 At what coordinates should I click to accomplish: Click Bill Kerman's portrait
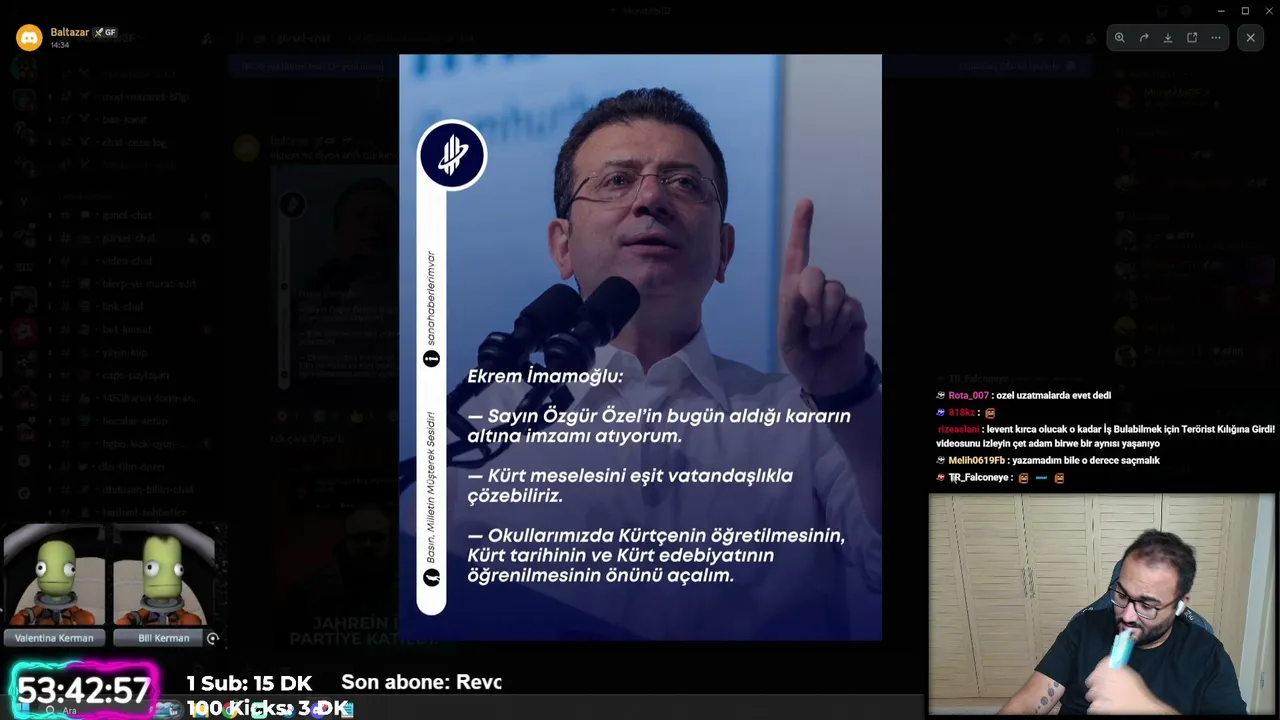[164, 576]
